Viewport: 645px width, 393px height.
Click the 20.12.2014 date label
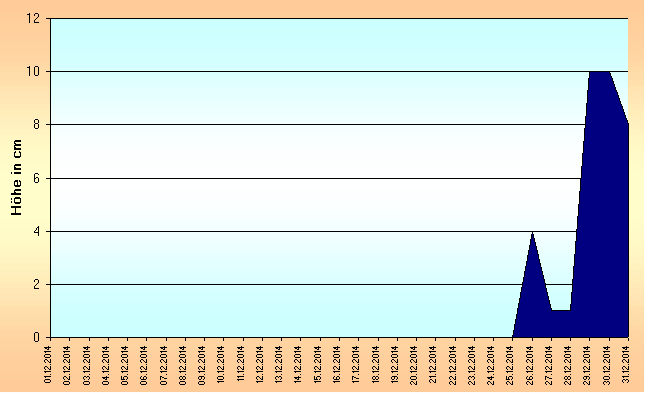pos(414,365)
